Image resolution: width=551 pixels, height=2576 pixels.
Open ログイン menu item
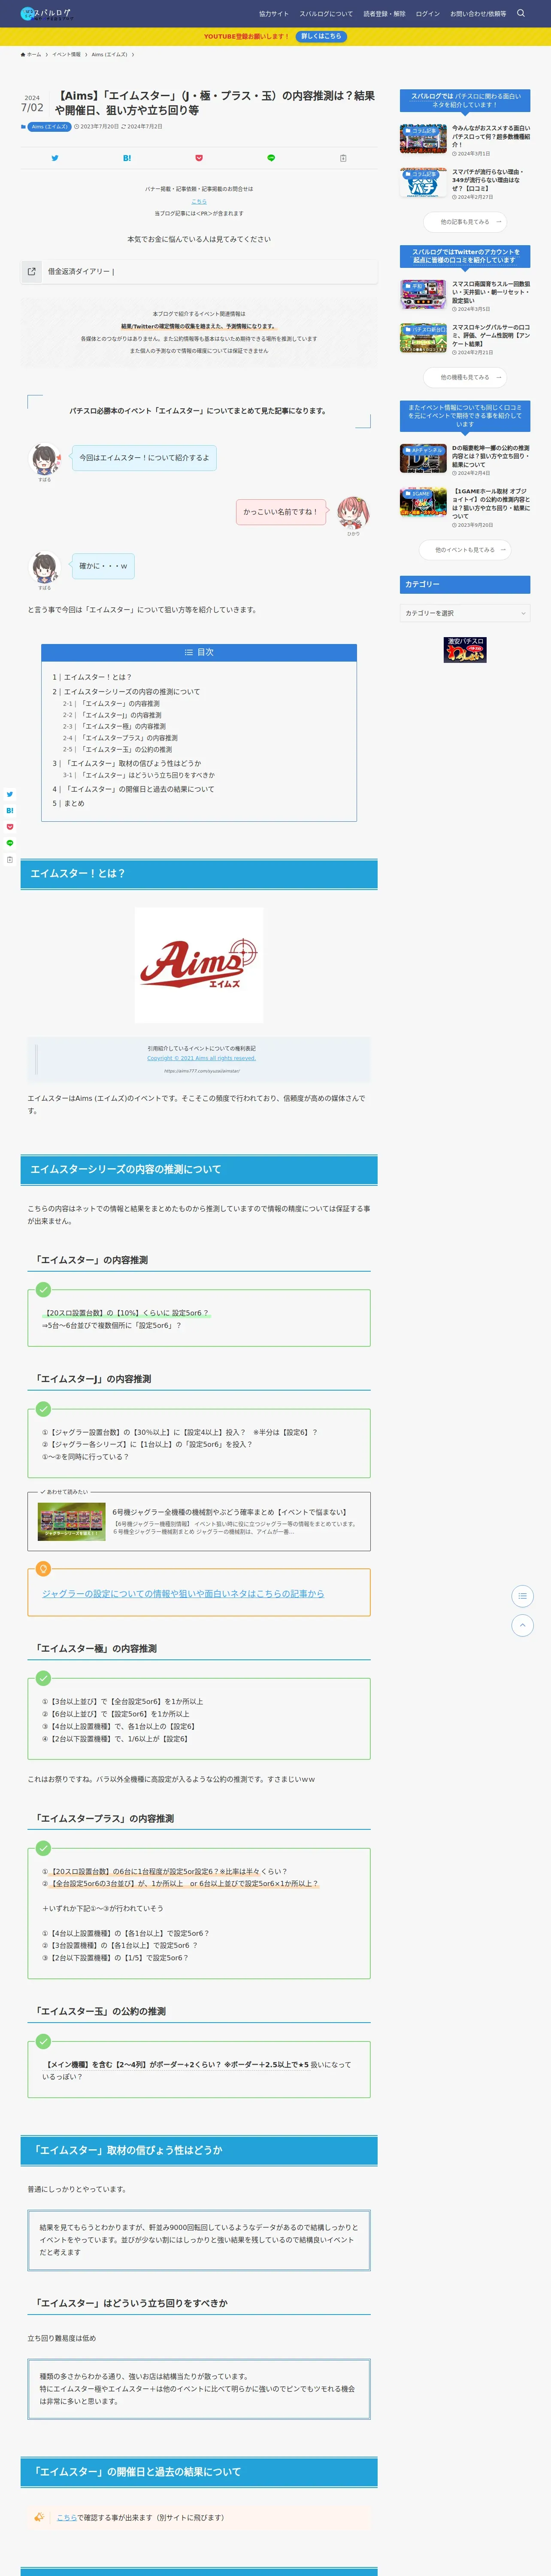coord(428,14)
